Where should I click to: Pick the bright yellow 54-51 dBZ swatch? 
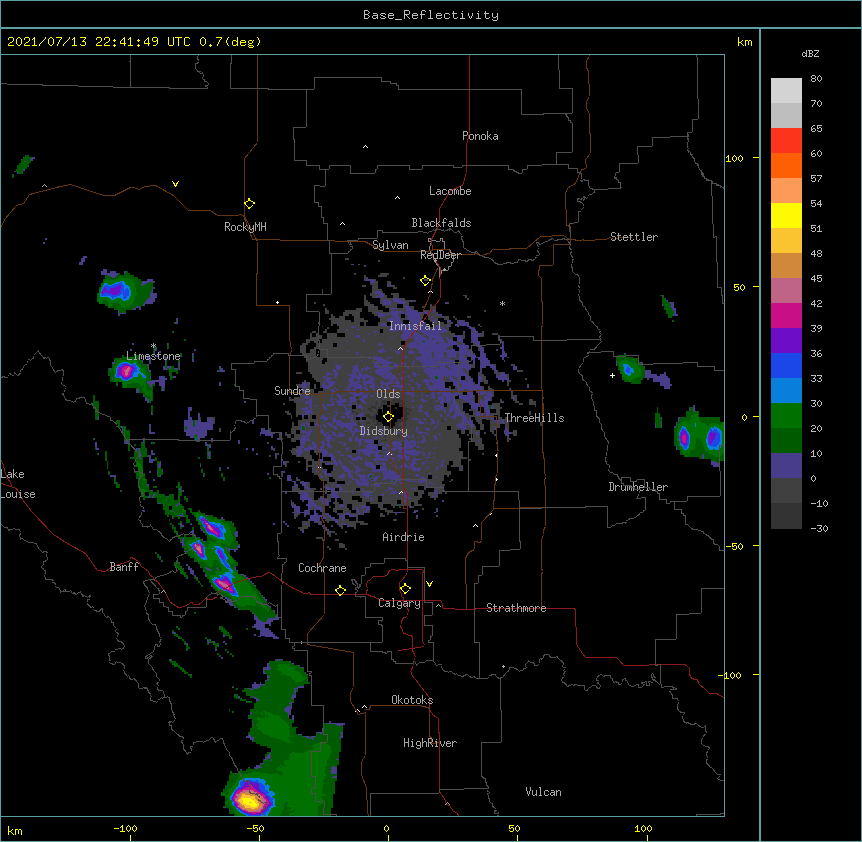[786, 215]
